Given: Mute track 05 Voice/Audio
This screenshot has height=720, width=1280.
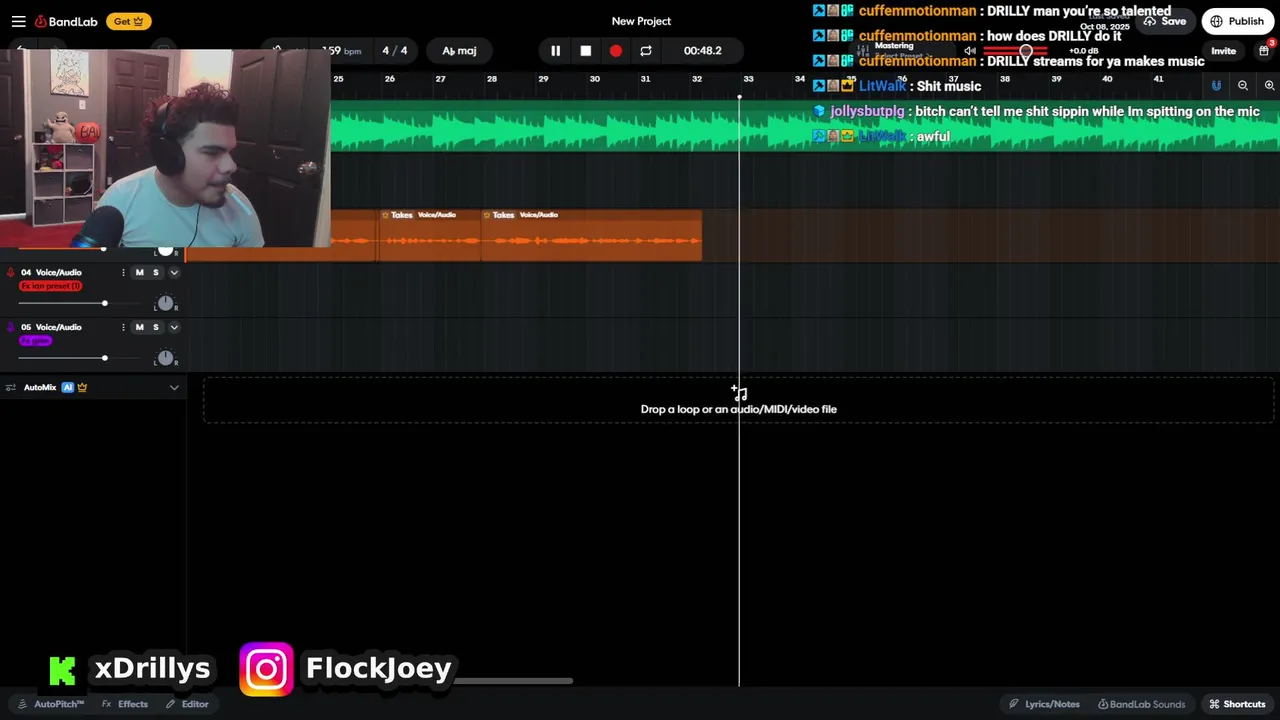Looking at the screenshot, I should click(x=139, y=327).
